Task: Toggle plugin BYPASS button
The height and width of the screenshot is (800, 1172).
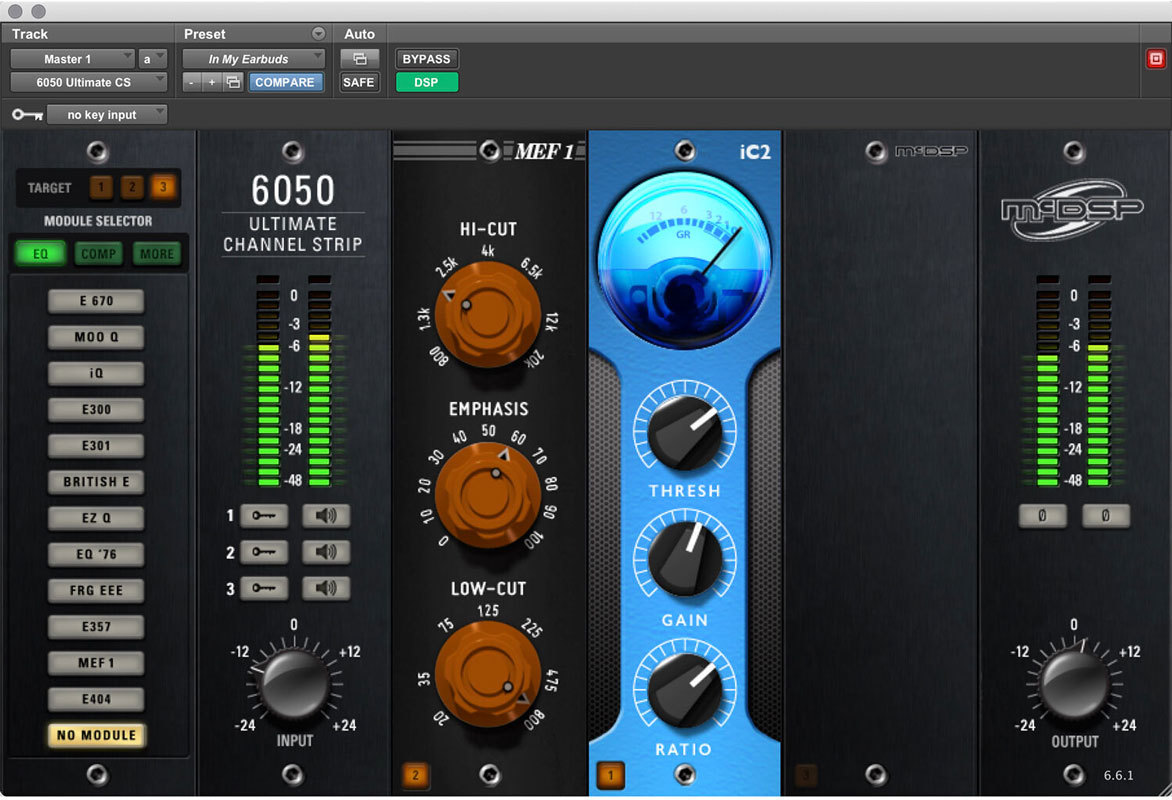Action: (x=427, y=59)
